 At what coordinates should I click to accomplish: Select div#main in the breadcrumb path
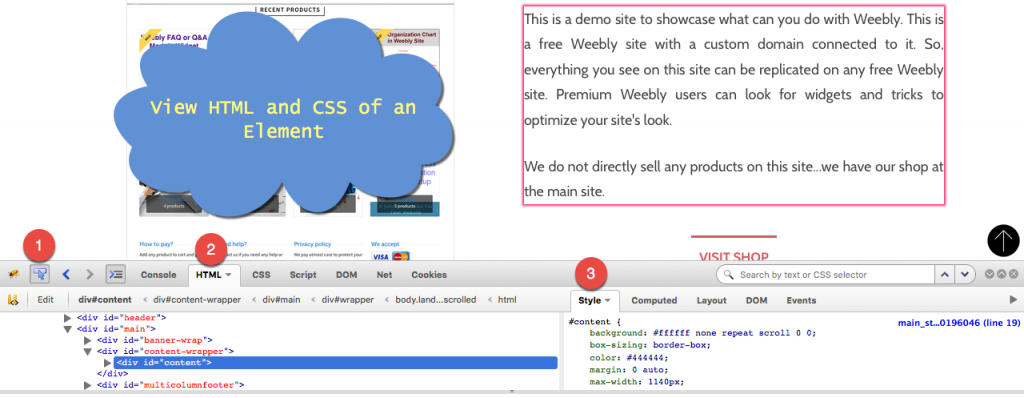click(x=281, y=300)
